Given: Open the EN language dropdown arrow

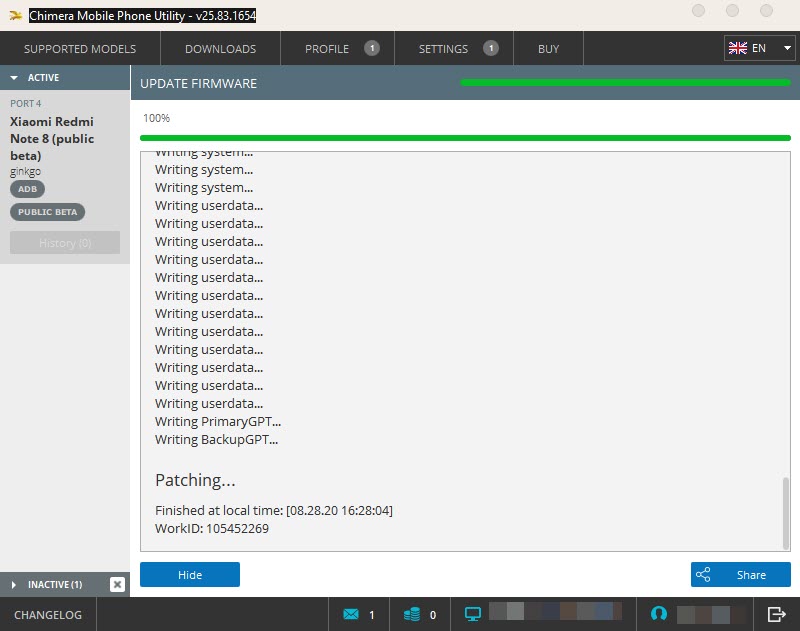Looking at the screenshot, I should point(787,48).
